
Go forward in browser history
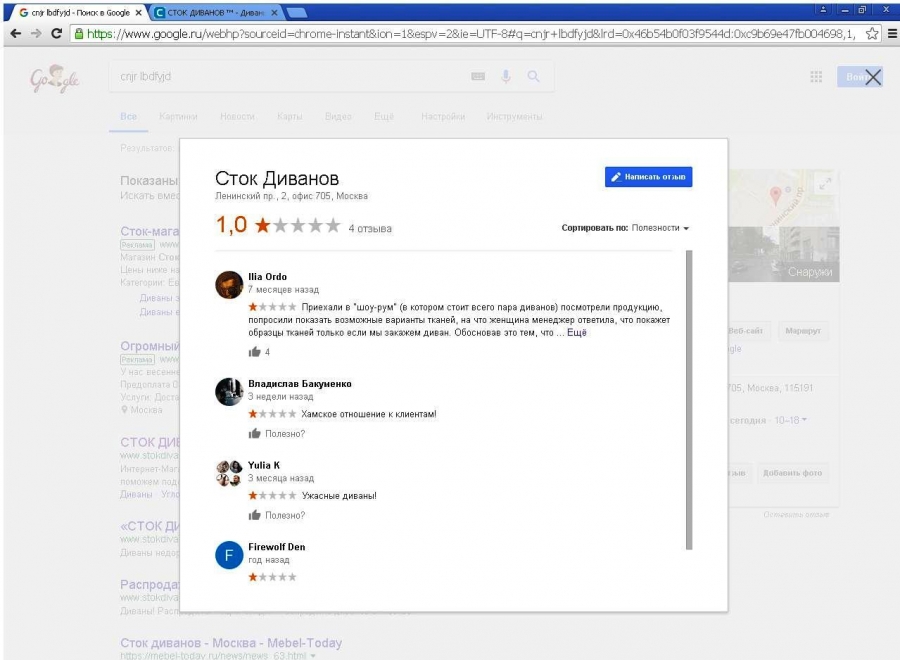[x=36, y=33]
